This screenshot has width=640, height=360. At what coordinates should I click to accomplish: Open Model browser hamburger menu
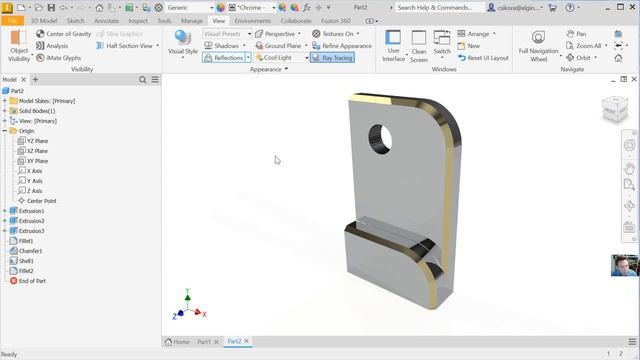coord(155,80)
